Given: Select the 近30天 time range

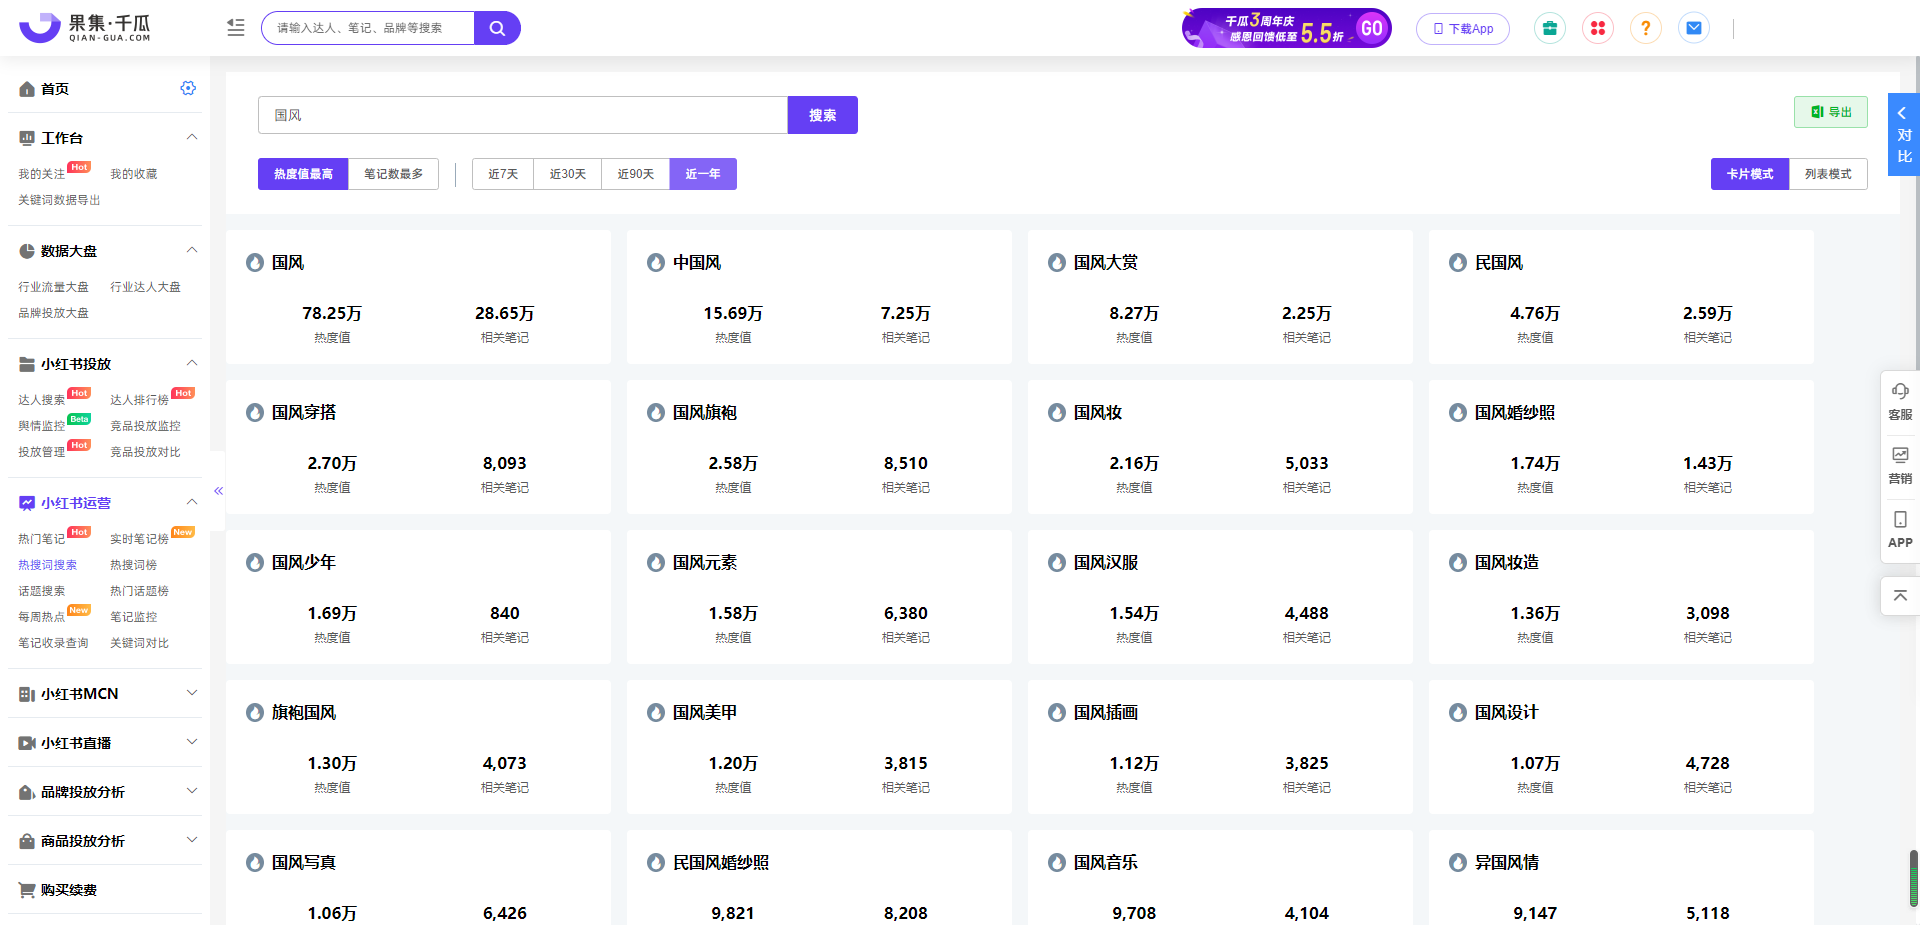Looking at the screenshot, I should coord(567,174).
